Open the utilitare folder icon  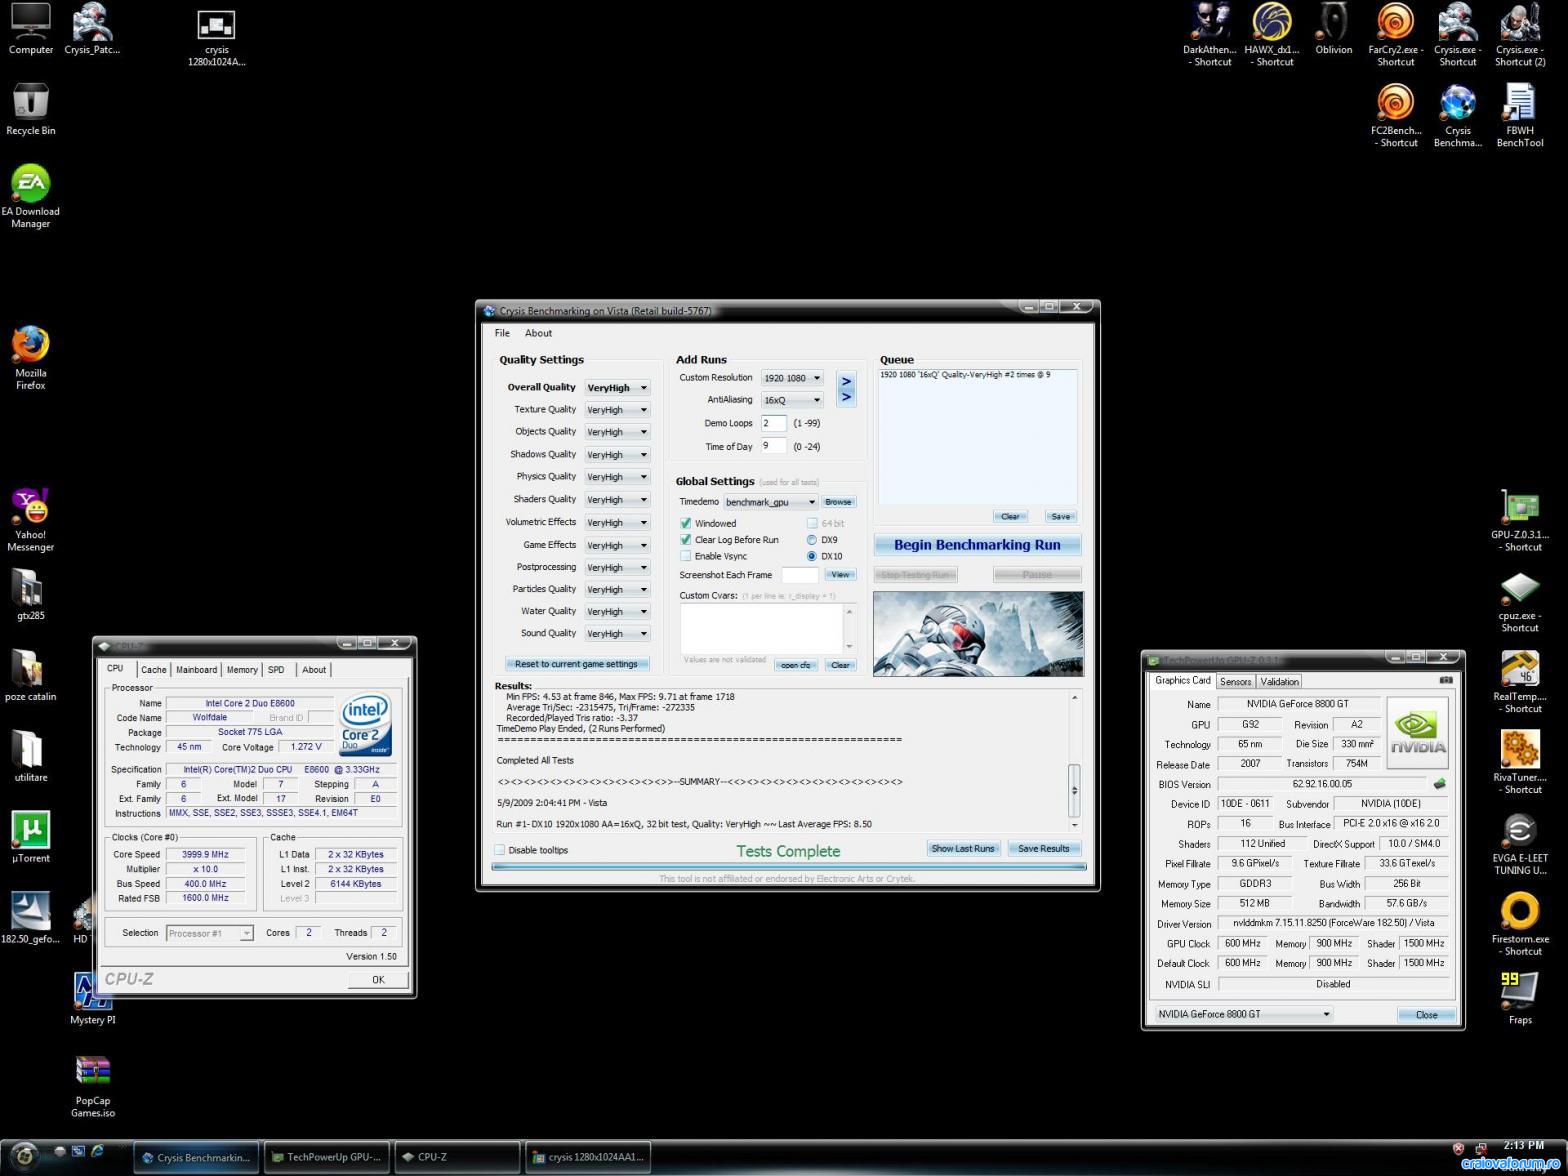pos(31,757)
